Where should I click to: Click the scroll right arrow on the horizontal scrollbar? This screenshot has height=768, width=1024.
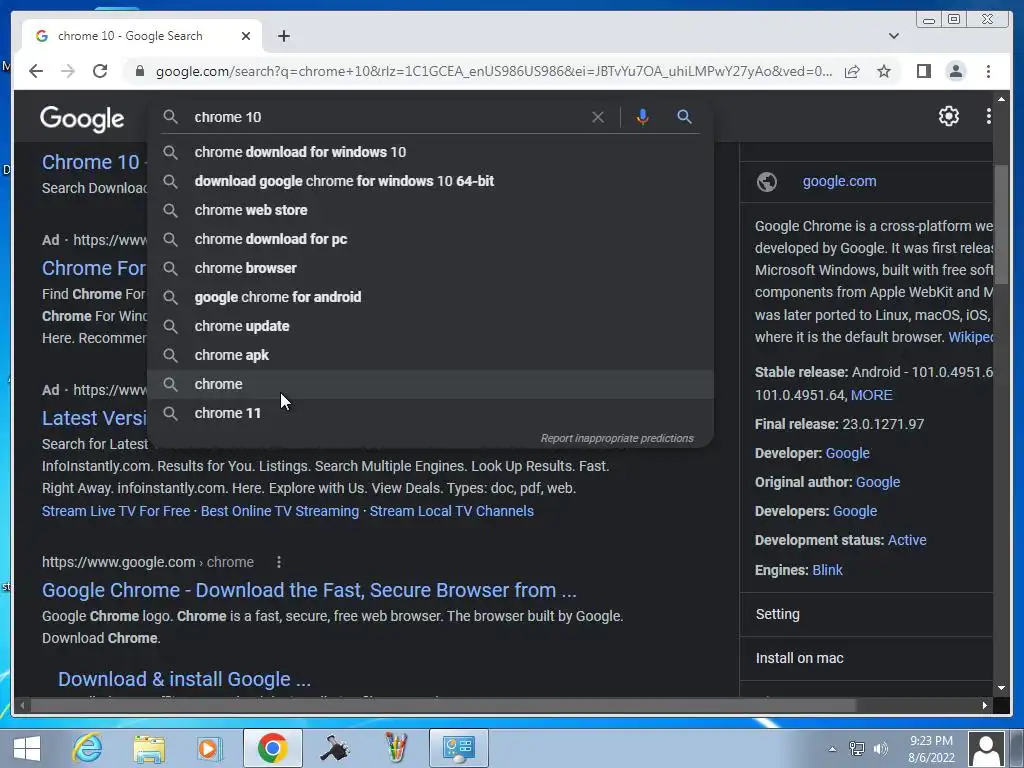tap(984, 705)
